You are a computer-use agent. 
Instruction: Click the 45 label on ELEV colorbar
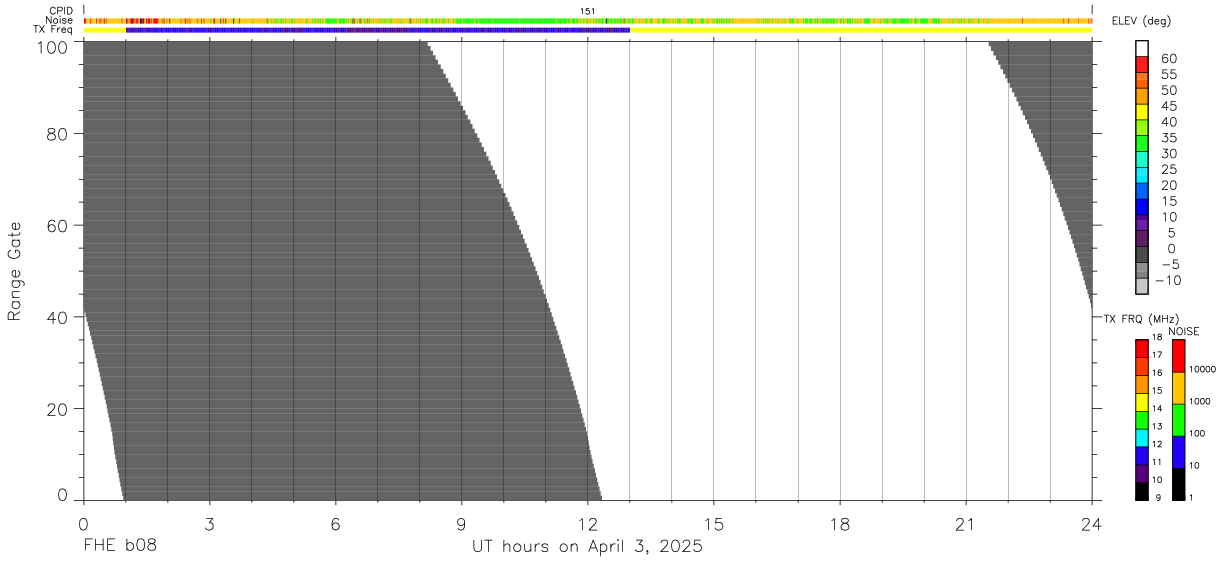[x=1169, y=107]
